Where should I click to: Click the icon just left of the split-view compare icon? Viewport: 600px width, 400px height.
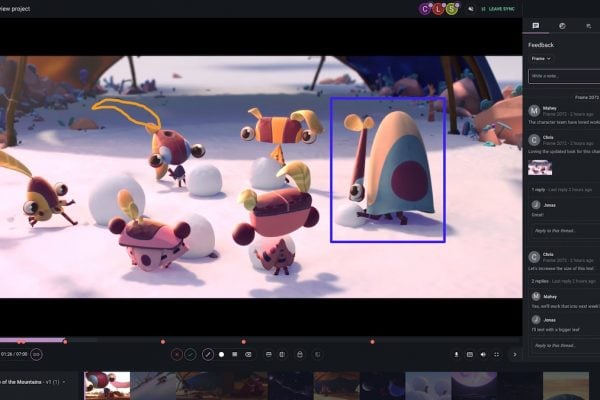[x=269, y=354]
